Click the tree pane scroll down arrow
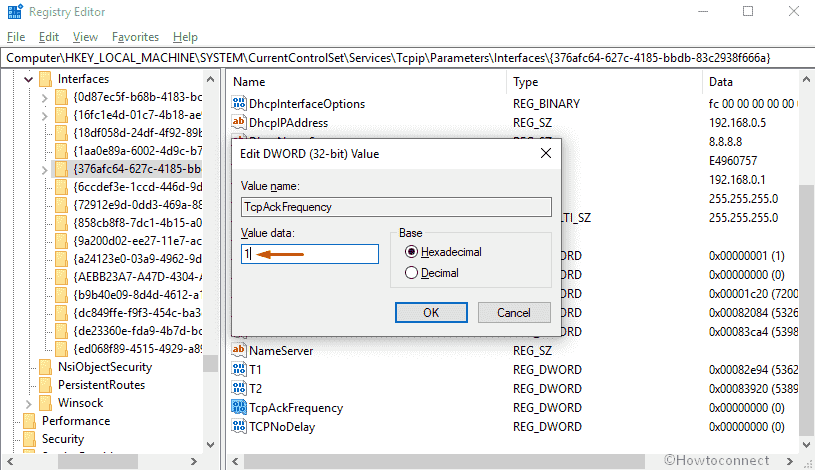The image size is (815, 470). coord(211,445)
